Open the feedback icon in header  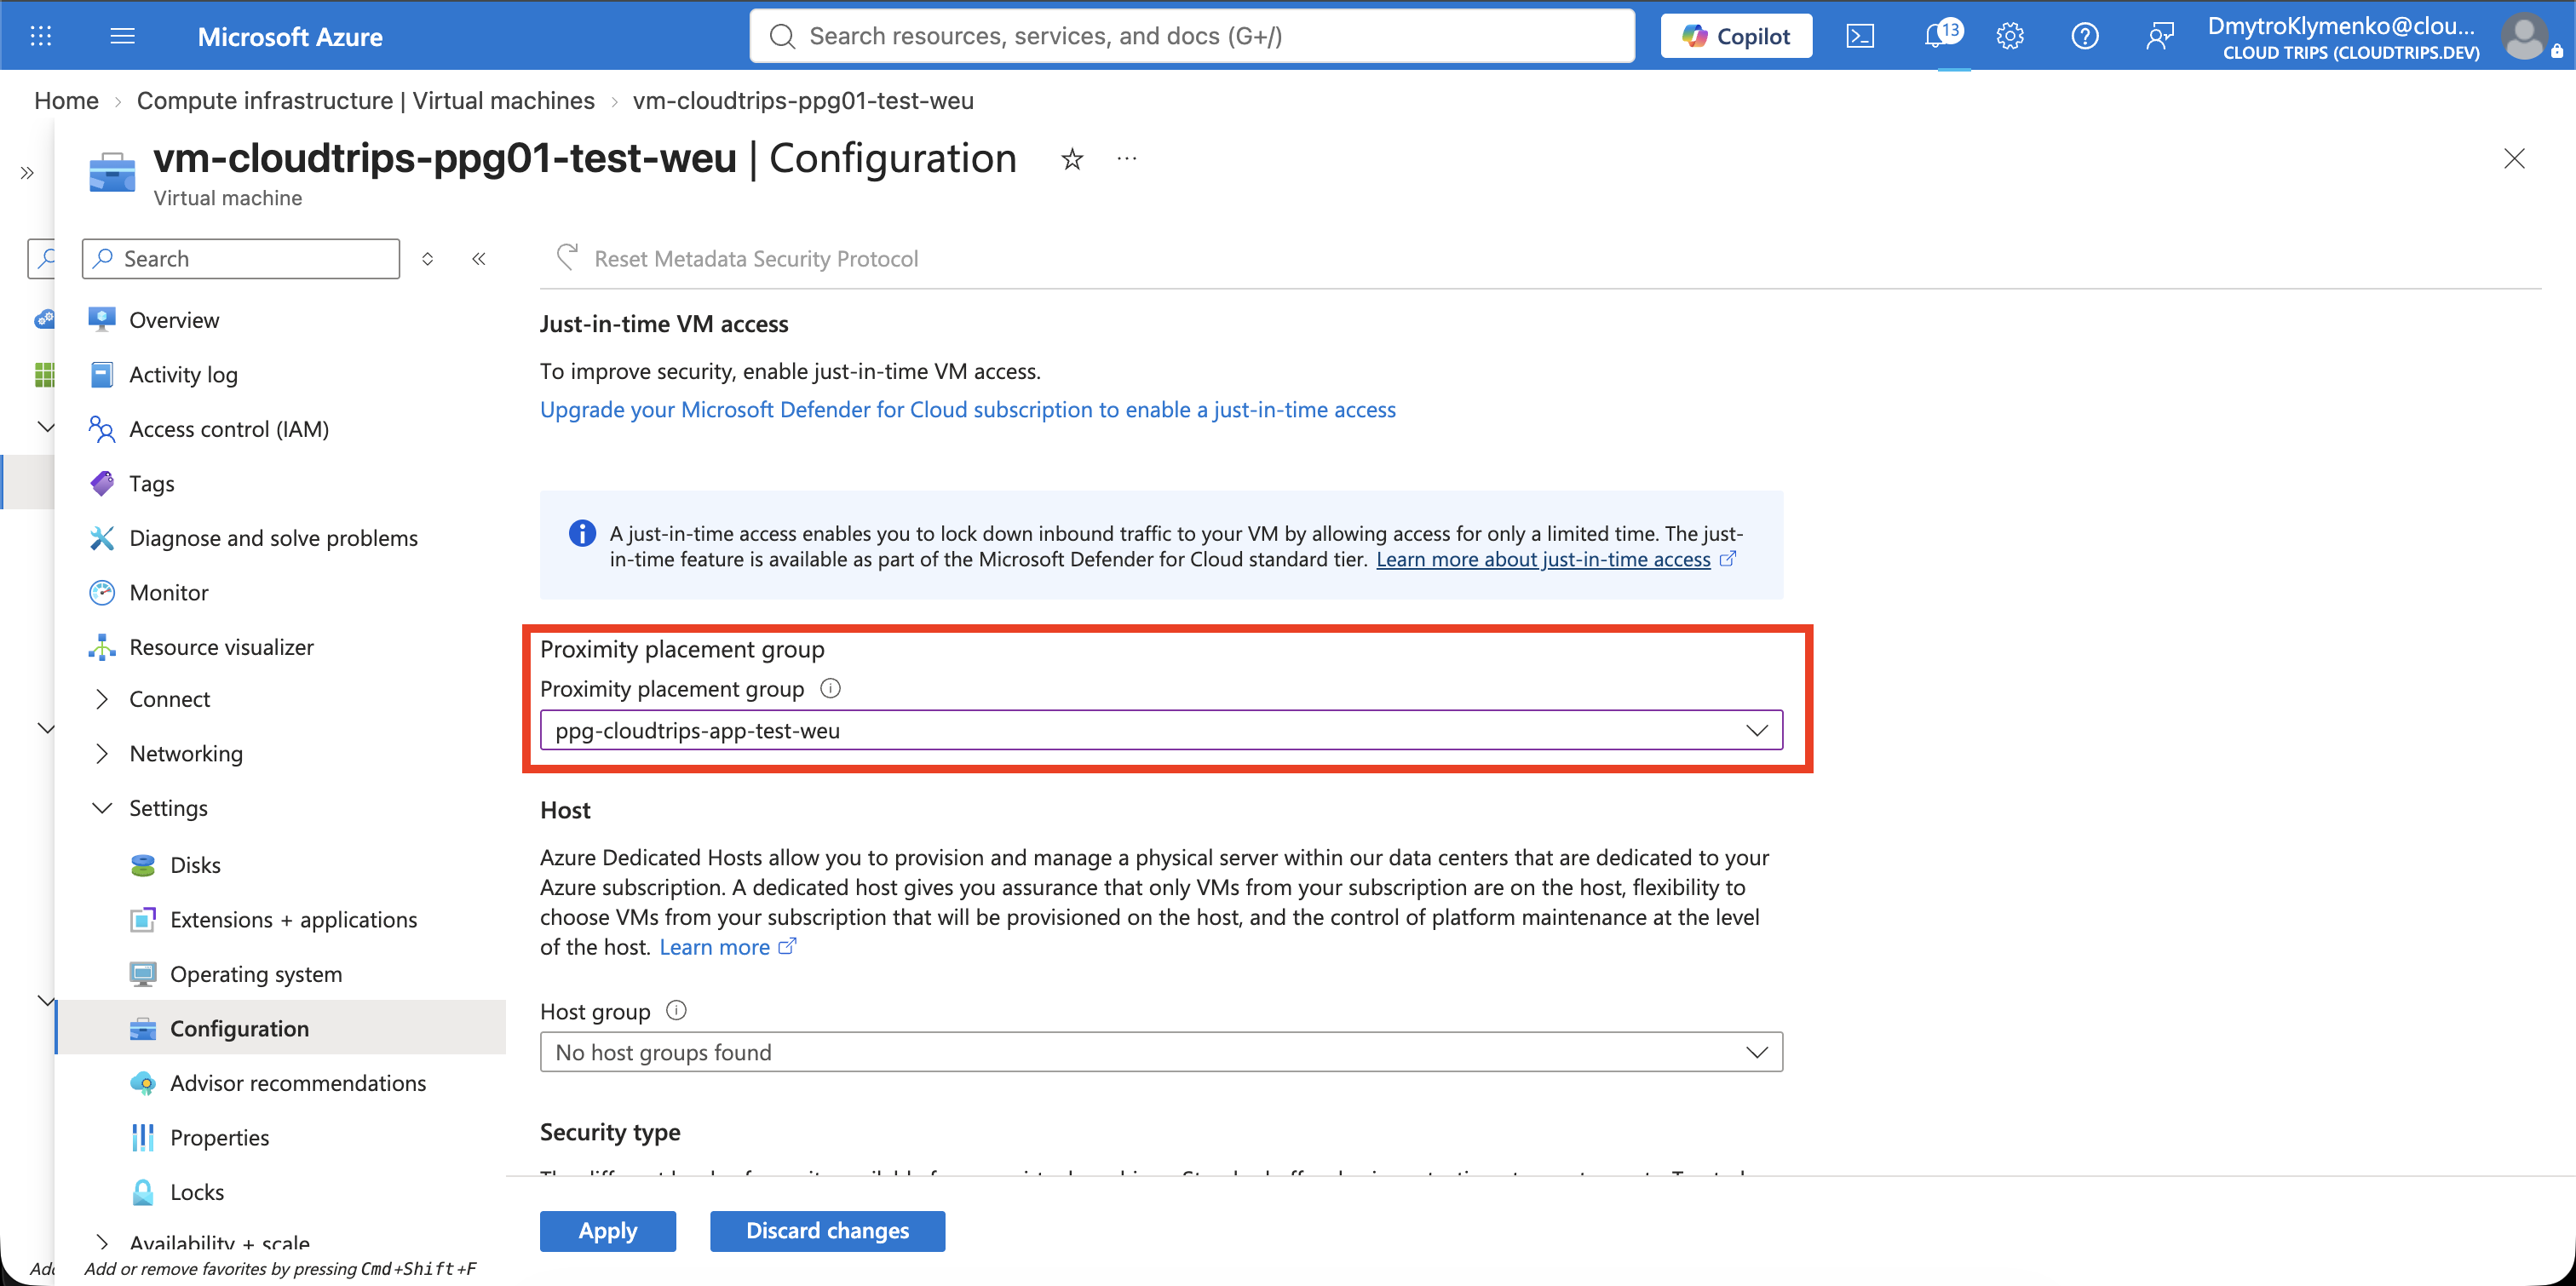click(x=2160, y=36)
